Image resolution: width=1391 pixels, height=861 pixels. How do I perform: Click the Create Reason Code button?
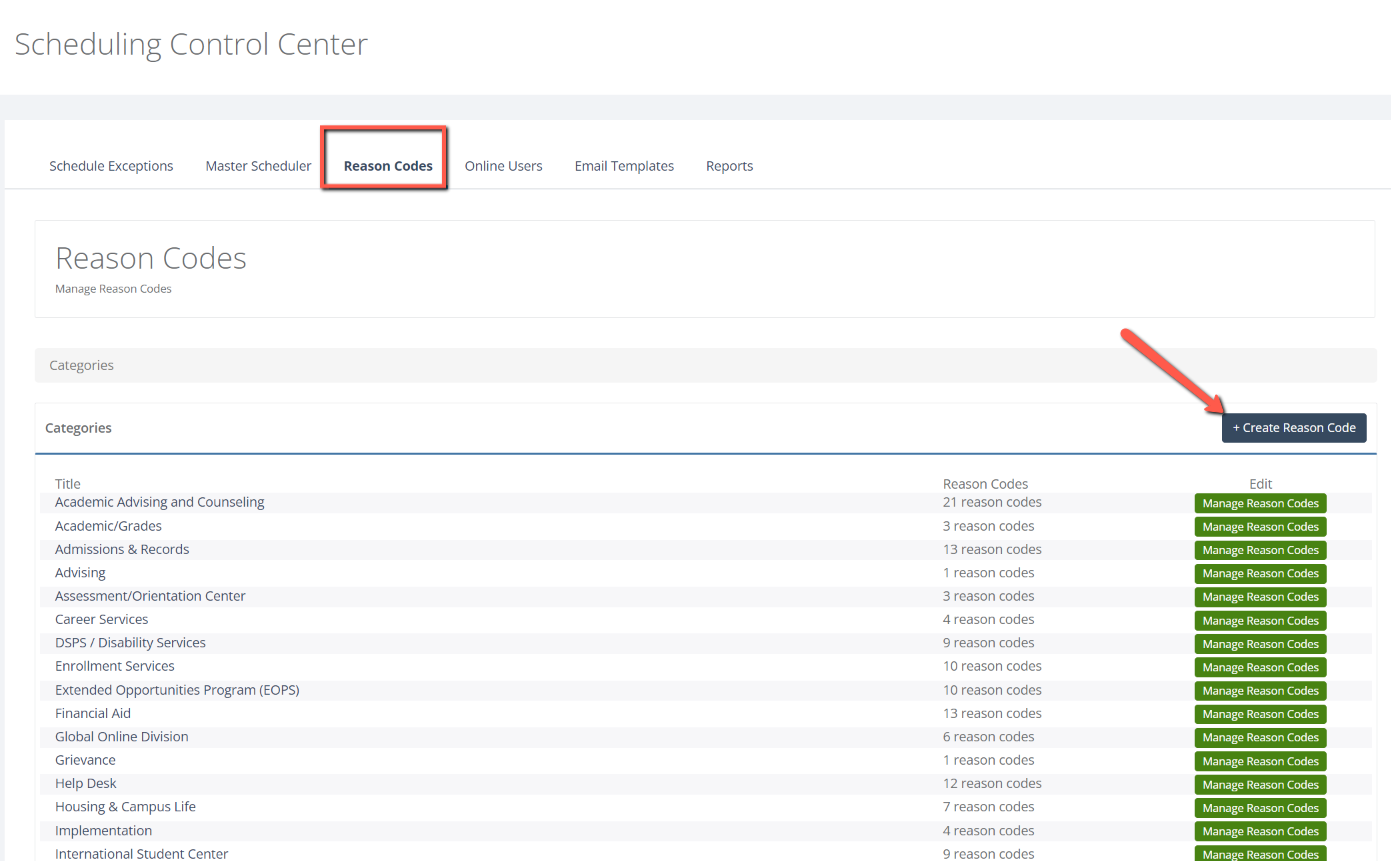(1294, 427)
